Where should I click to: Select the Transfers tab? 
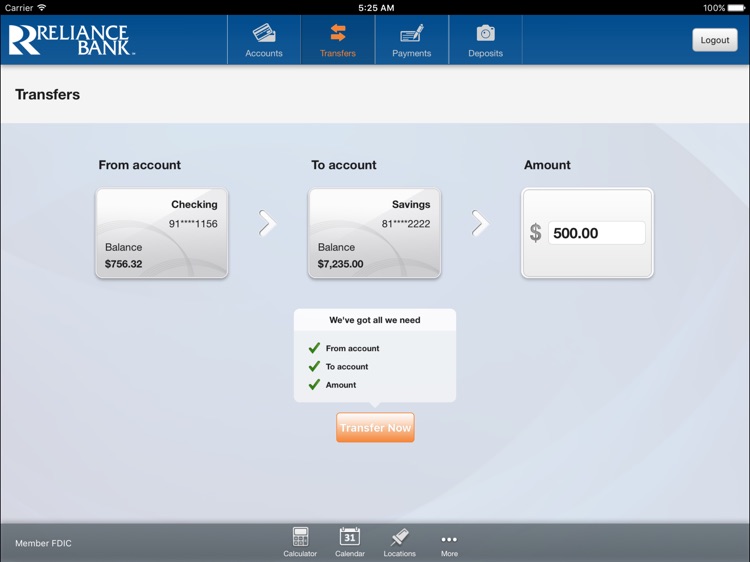click(338, 40)
